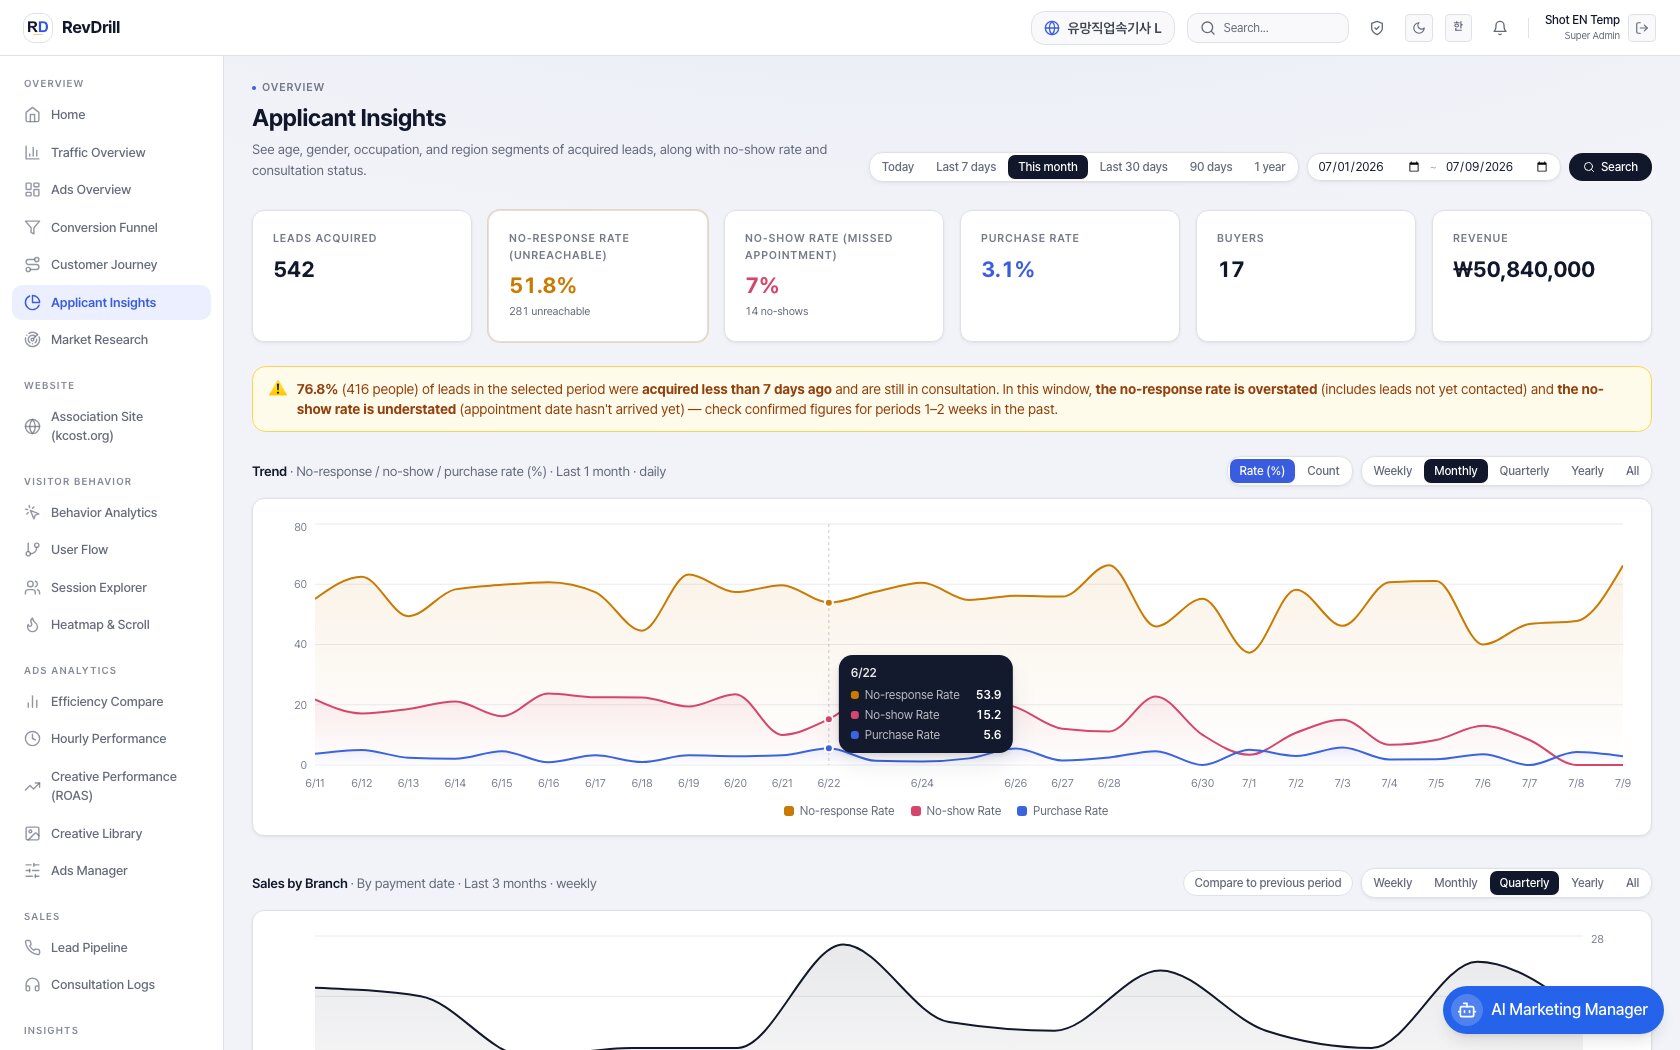Click the dark Search button

tap(1610, 167)
